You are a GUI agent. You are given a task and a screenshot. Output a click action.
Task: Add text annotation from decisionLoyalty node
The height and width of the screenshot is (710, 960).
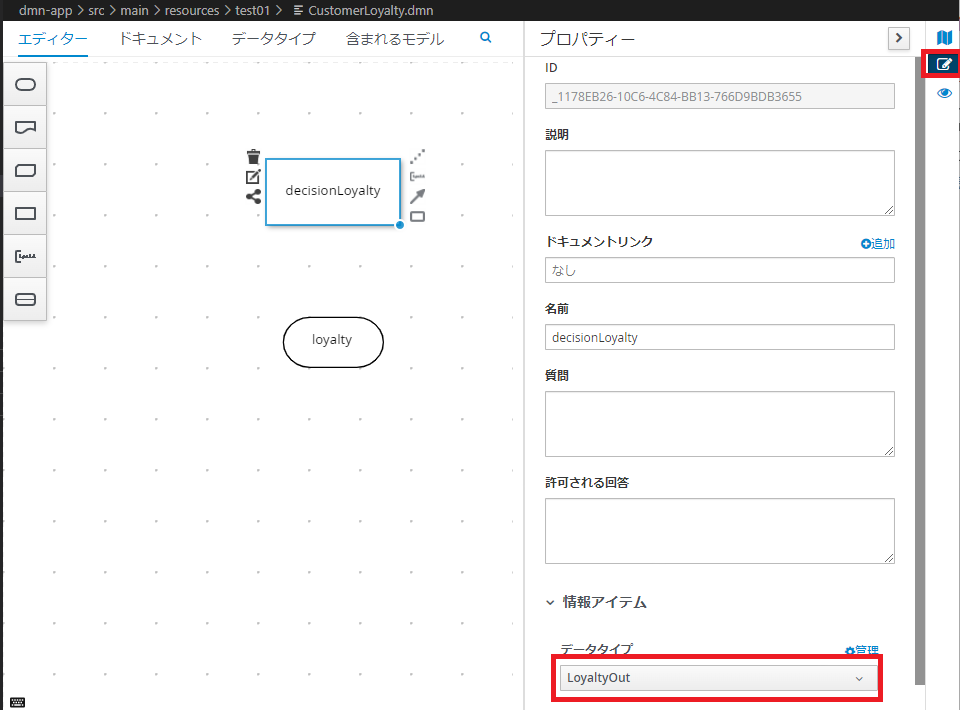(418, 176)
